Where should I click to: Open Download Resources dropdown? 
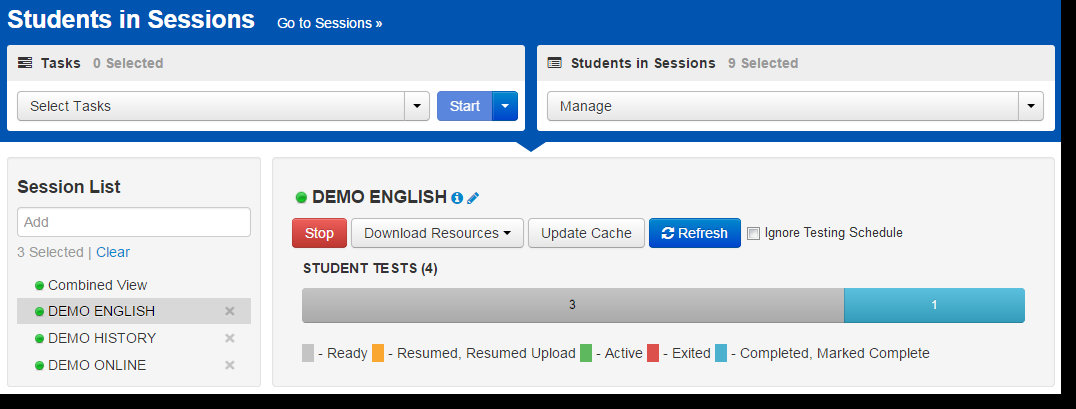tap(437, 233)
